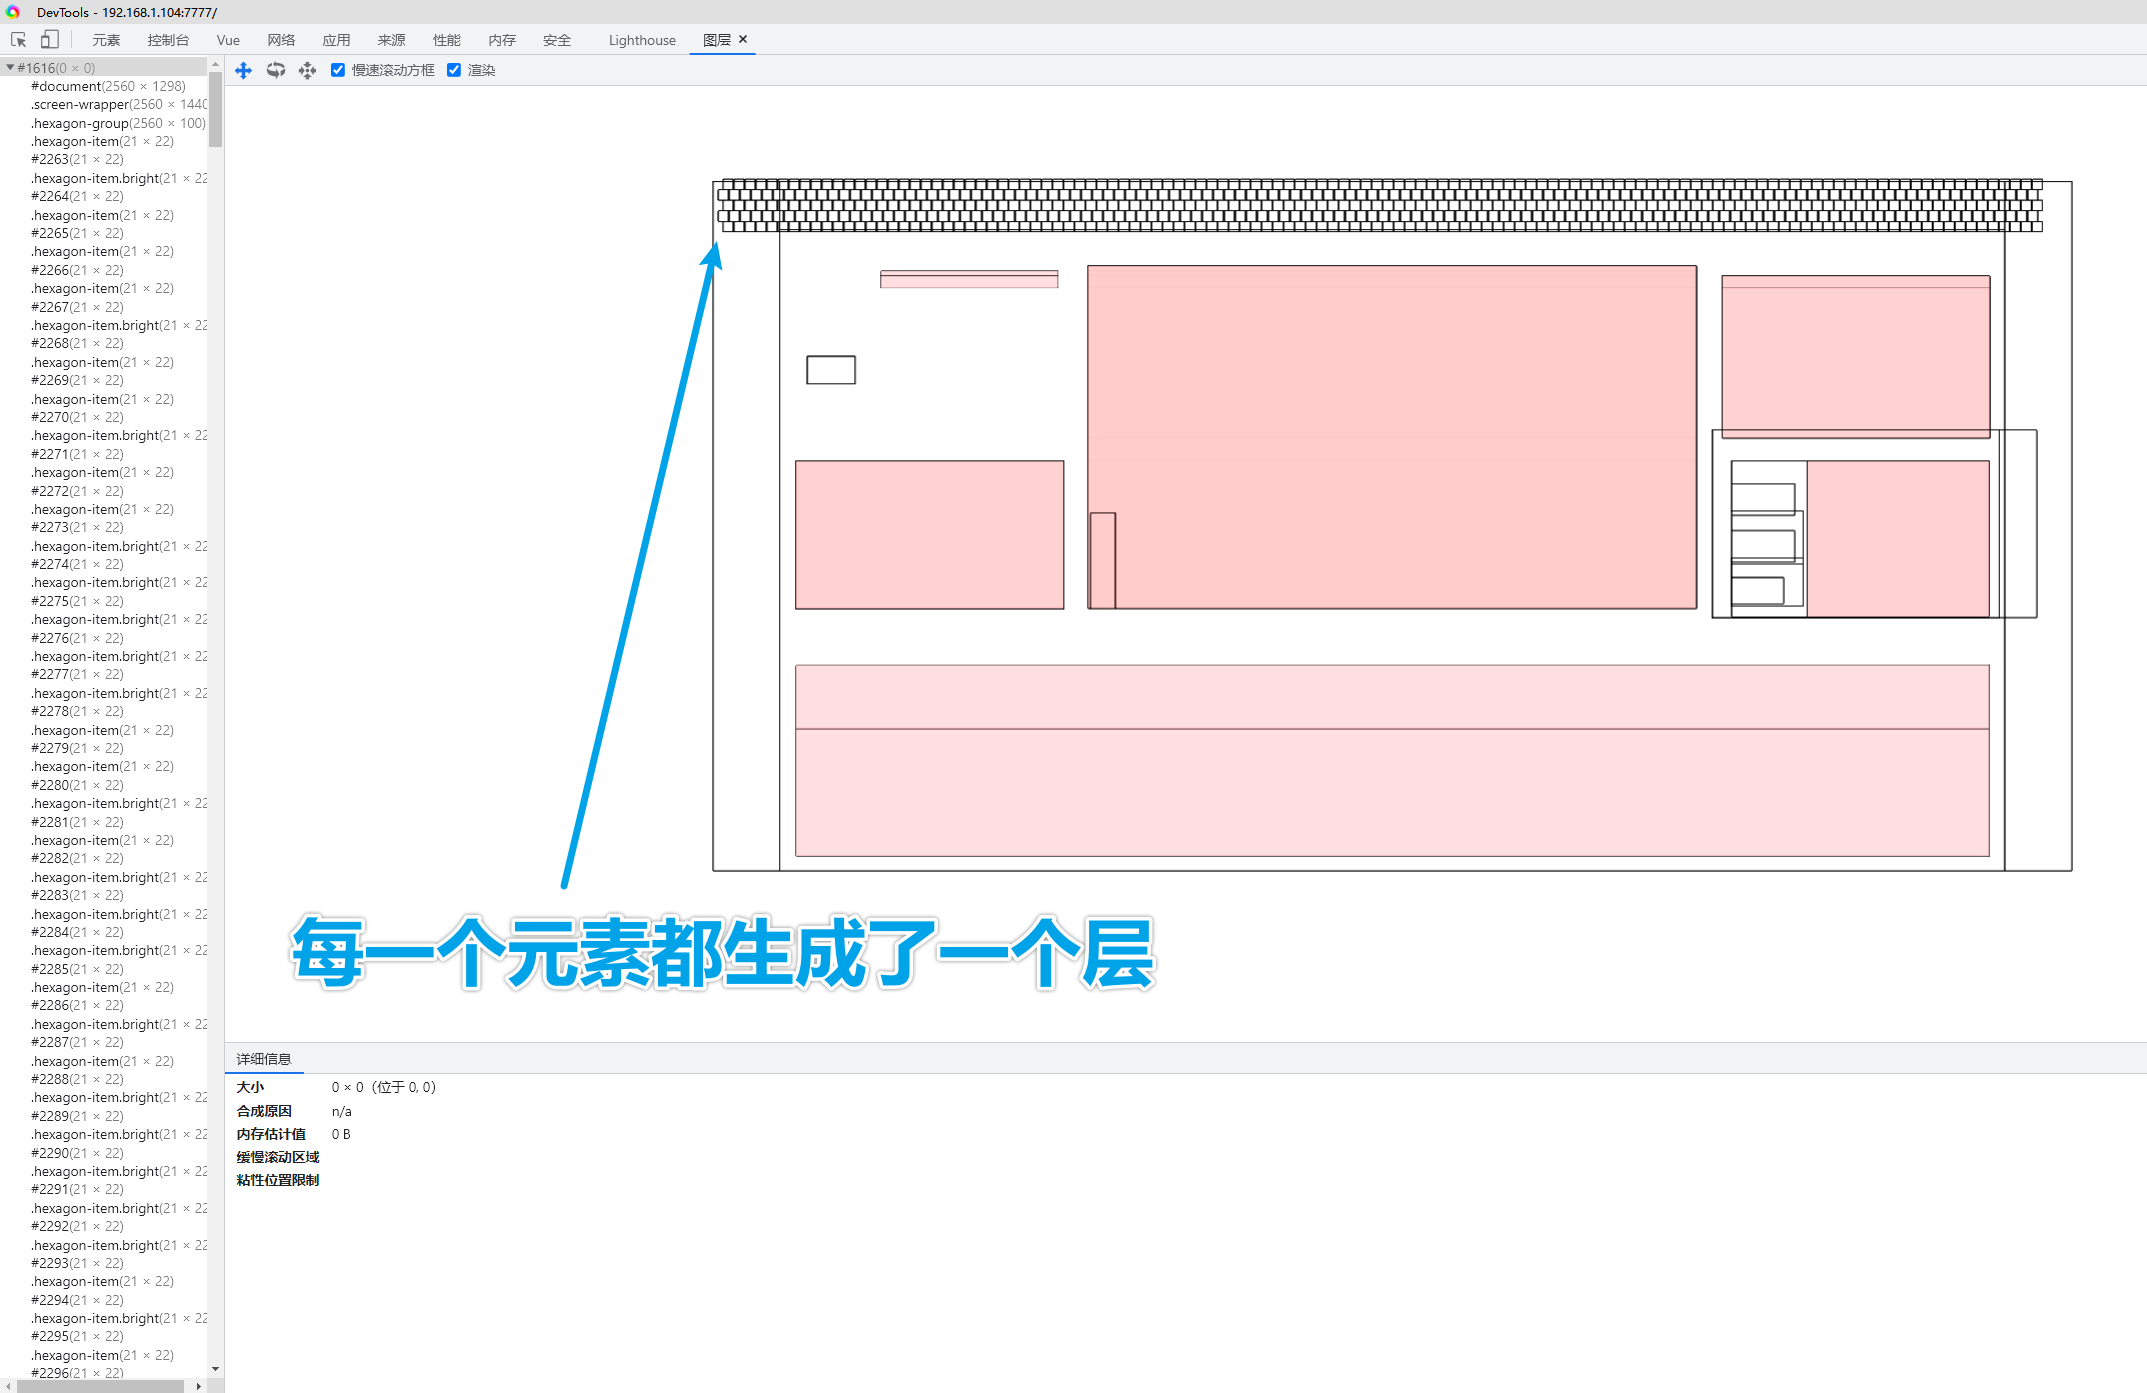
Task: Collapse the #1616 tree root node
Action: click(x=10, y=68)
